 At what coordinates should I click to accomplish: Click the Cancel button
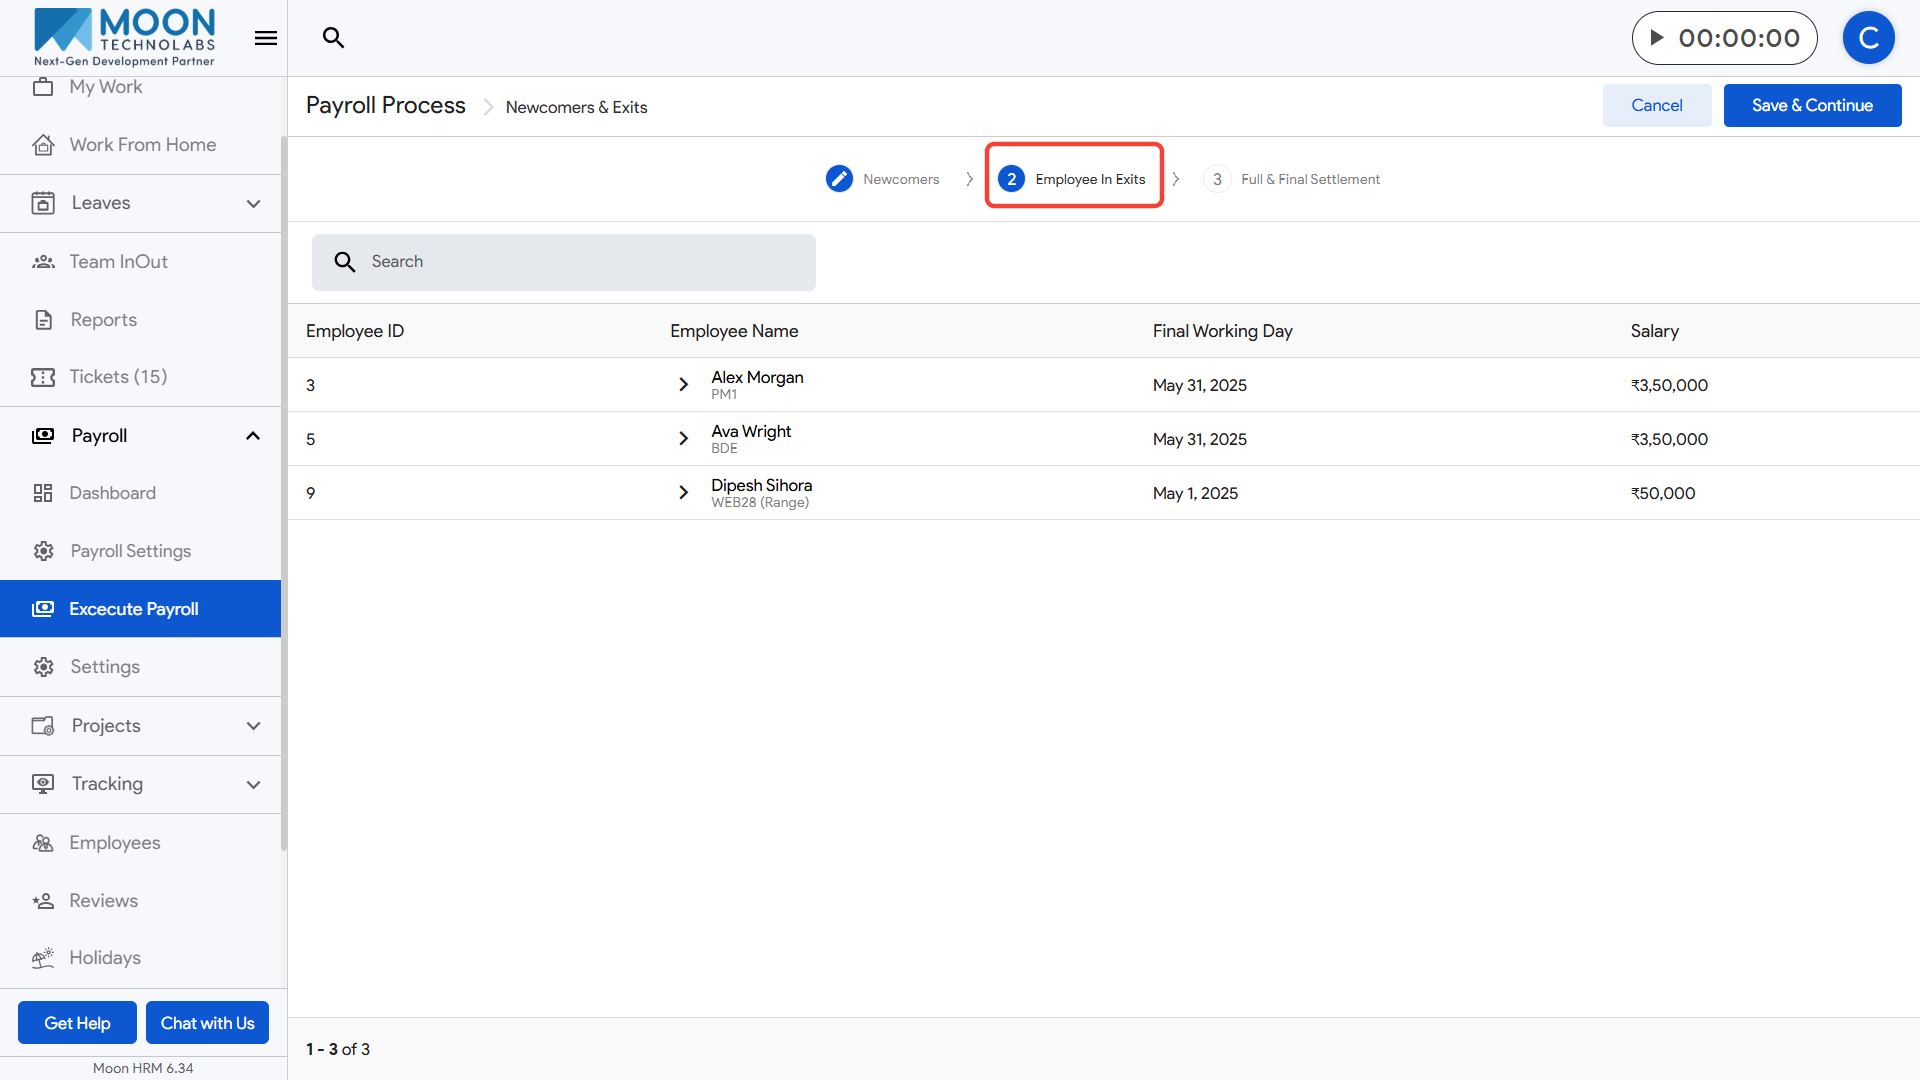pos(1656,105)
